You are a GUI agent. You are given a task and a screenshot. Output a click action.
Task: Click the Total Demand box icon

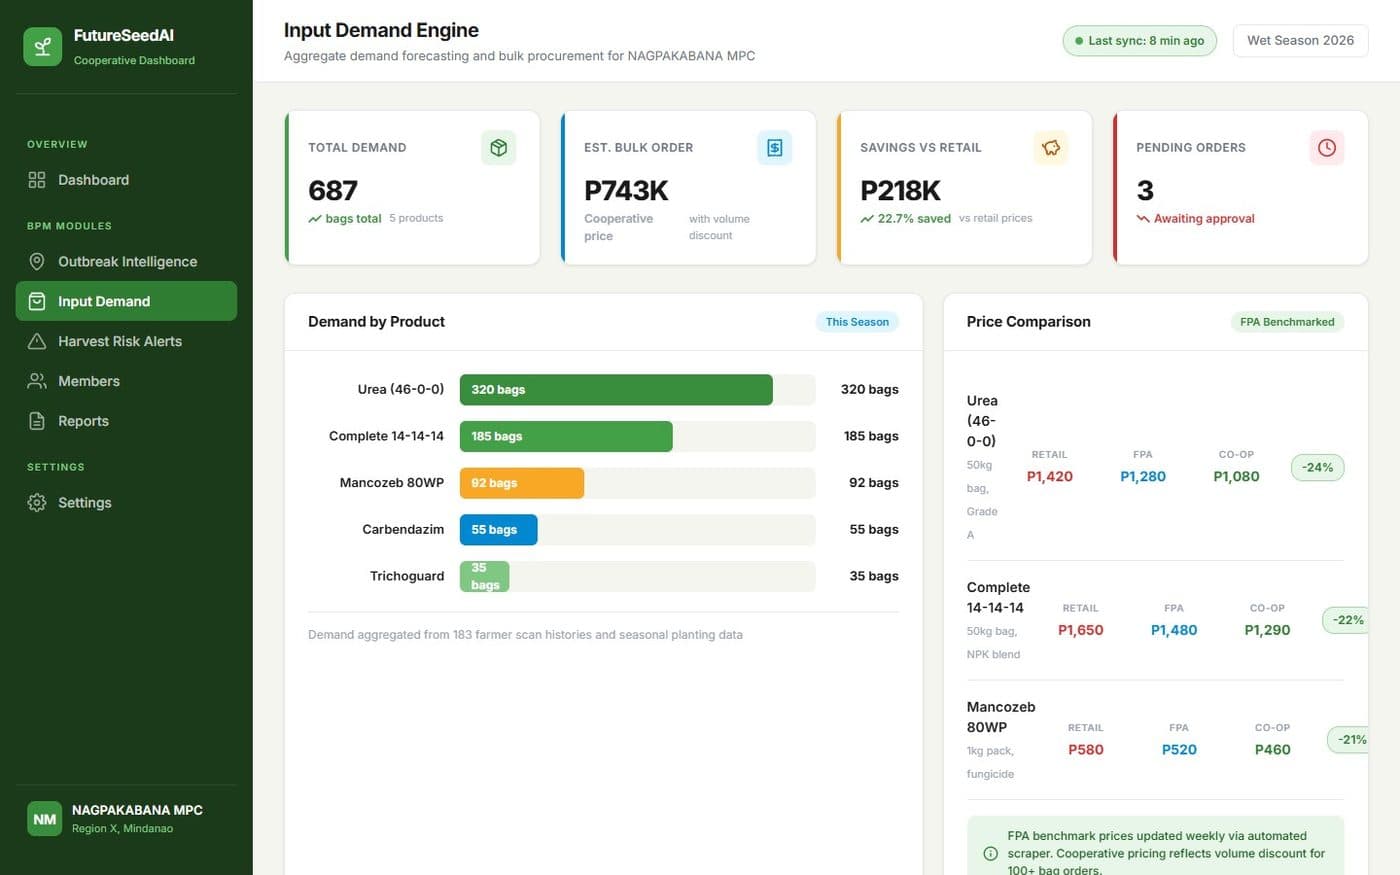498,148
